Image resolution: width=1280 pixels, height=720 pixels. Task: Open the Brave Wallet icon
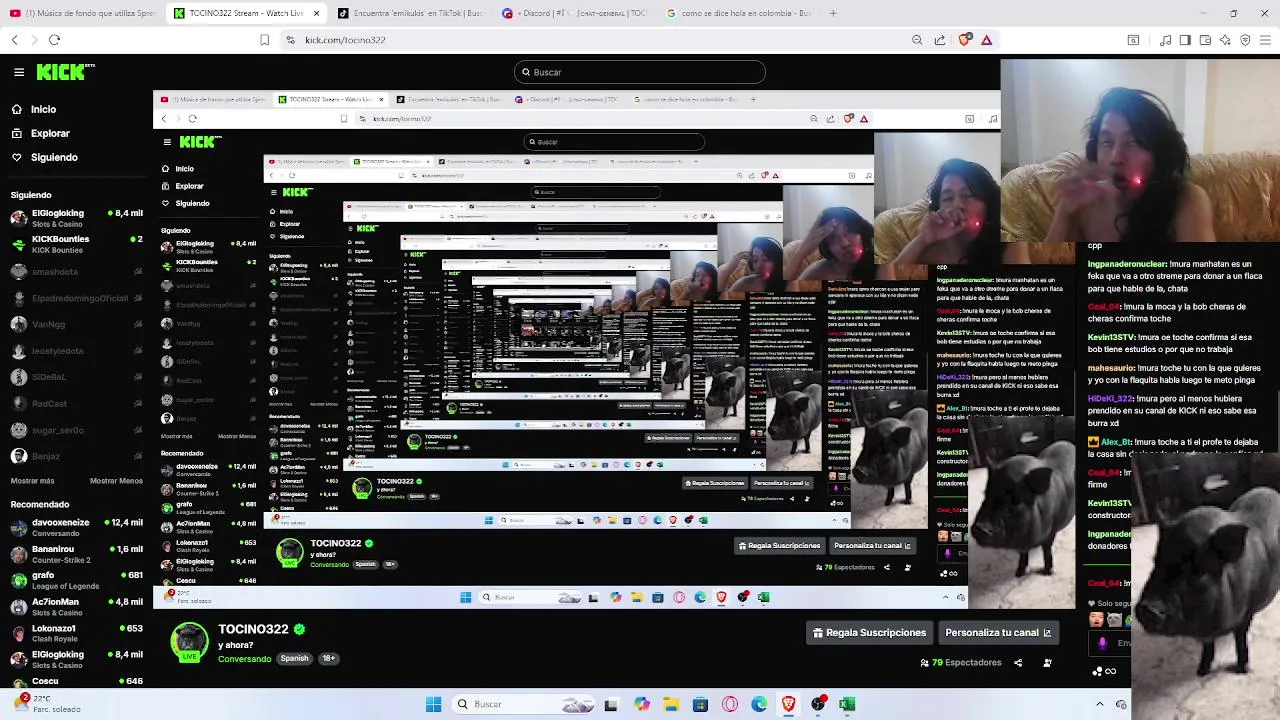click(1205, 40)
